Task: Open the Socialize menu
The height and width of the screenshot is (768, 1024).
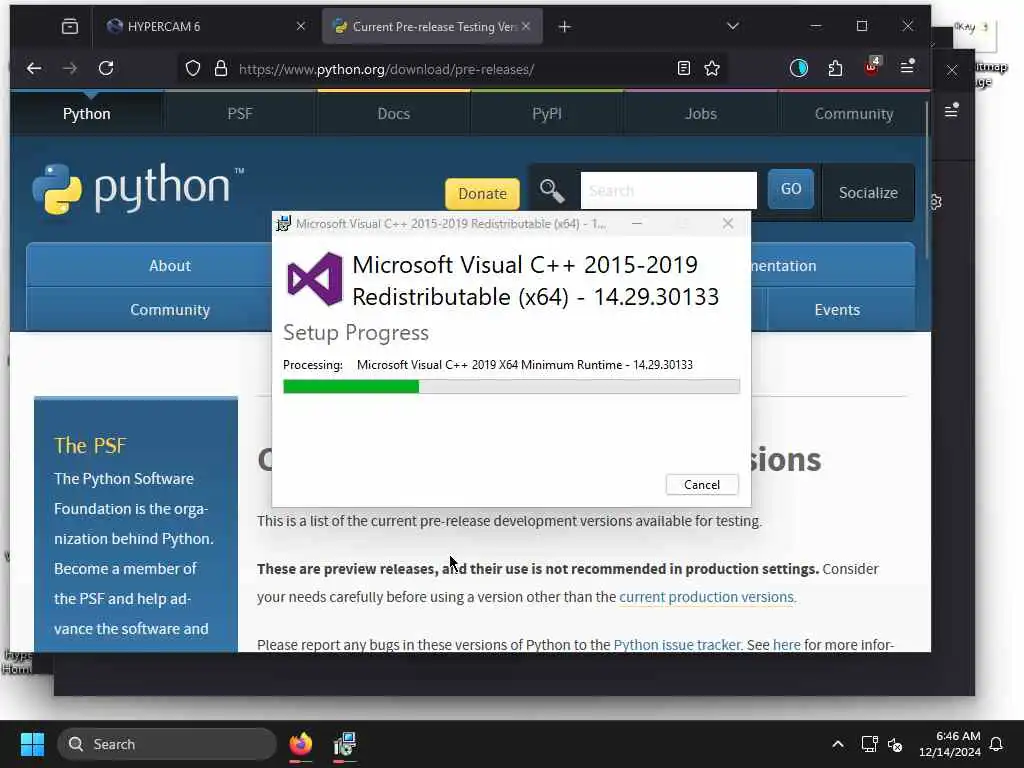Action: tap(868, 193)
